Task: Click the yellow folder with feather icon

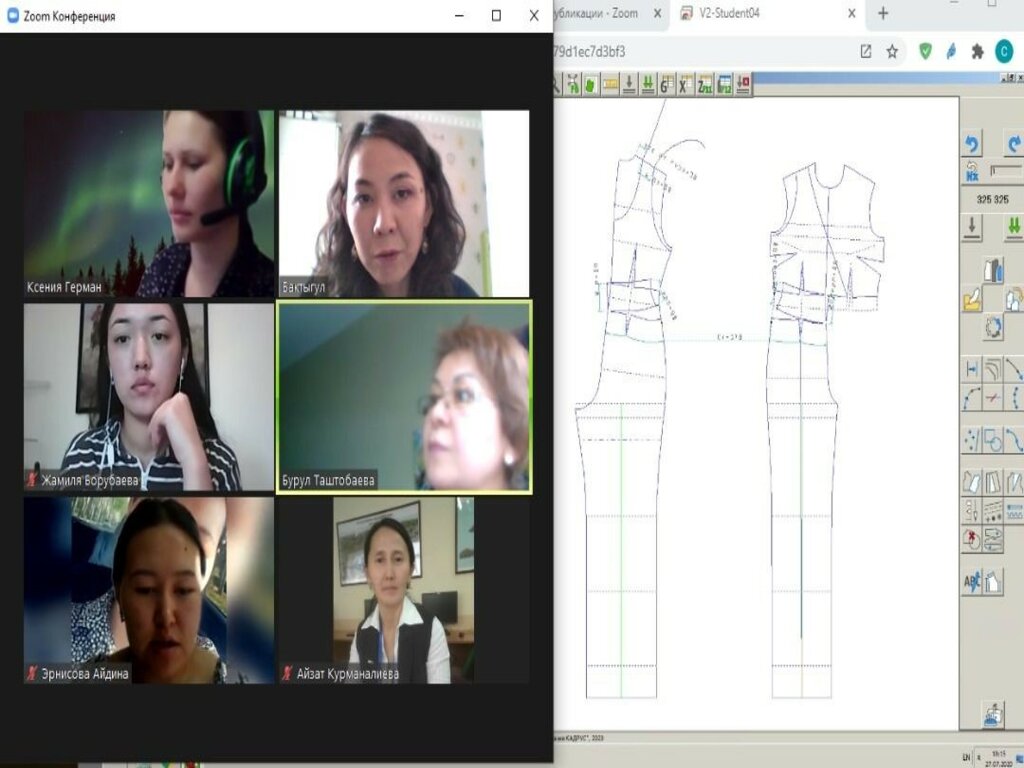Action: (x=972, y=299)
